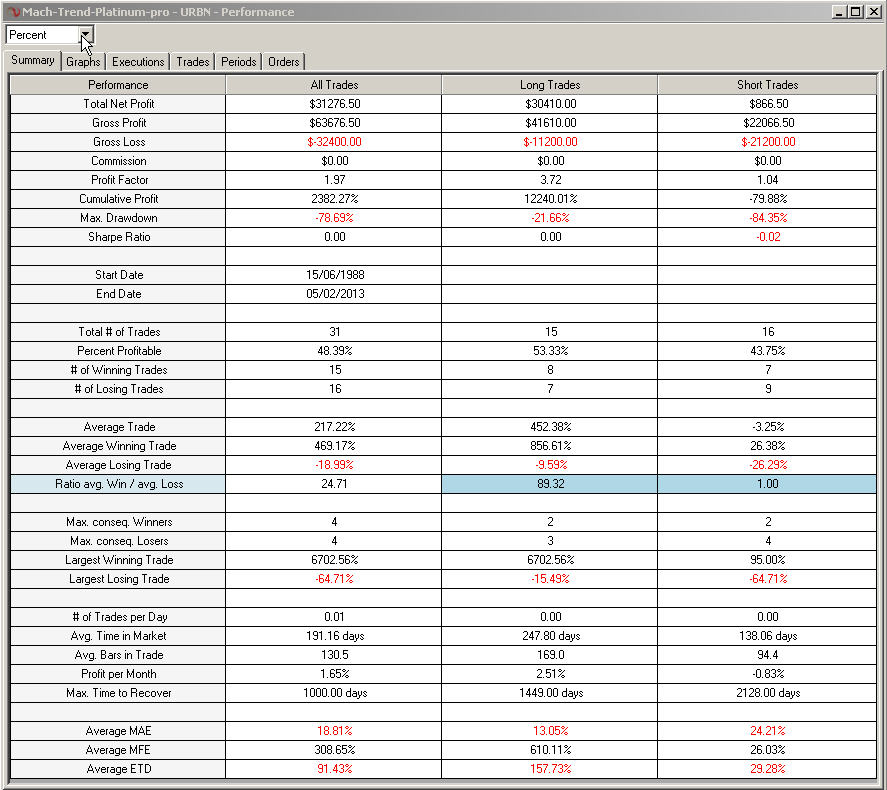Click the Sharpe Ratio row label

117,236
